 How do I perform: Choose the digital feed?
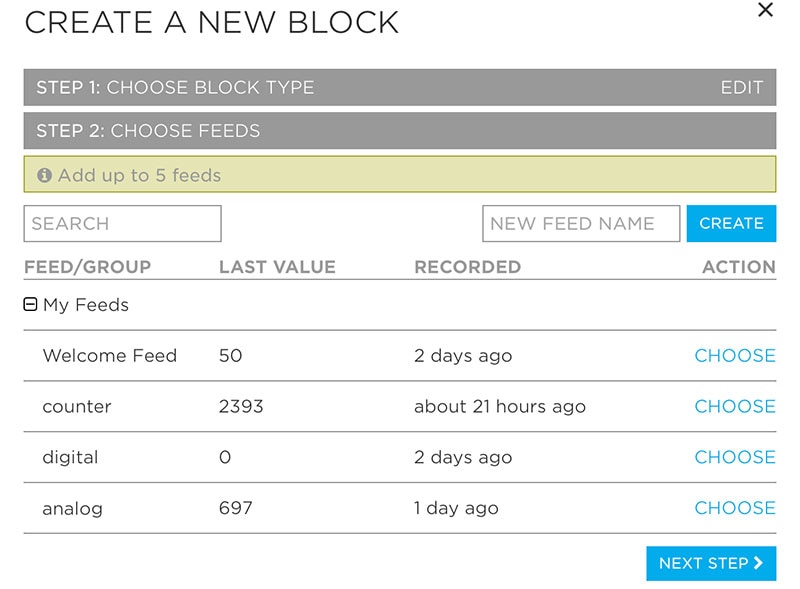click(x=735, y=457)
